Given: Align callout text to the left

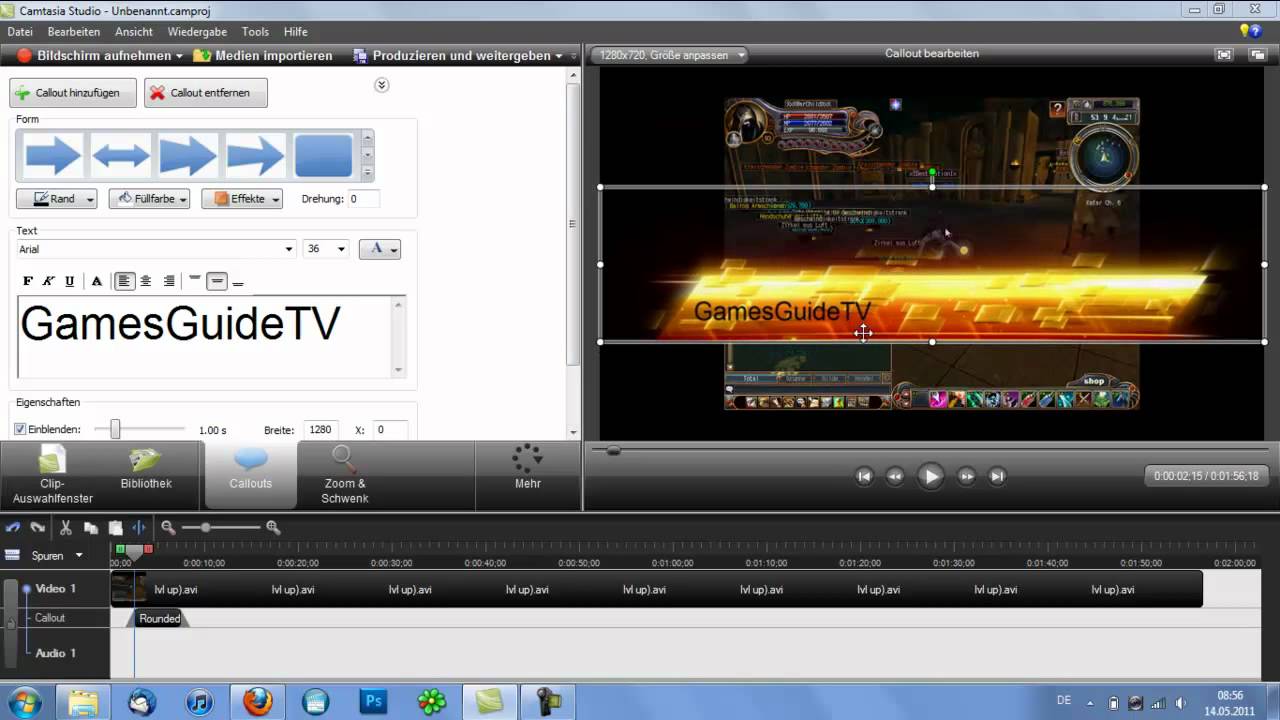Looking at the screenshot, I should 124,281.
